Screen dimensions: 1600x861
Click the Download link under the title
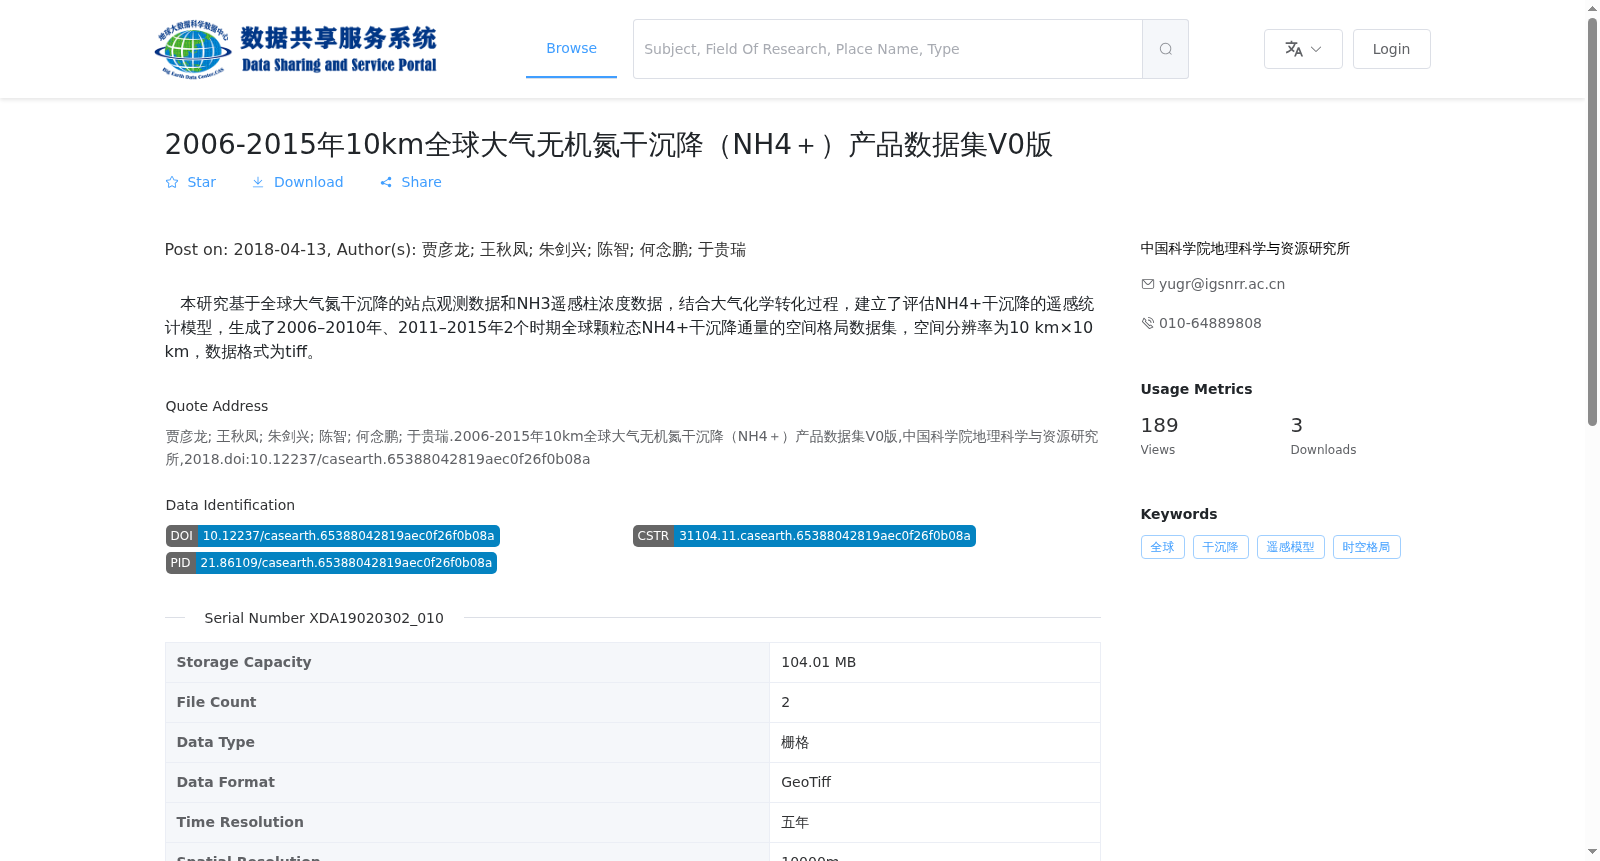[297, 182]
